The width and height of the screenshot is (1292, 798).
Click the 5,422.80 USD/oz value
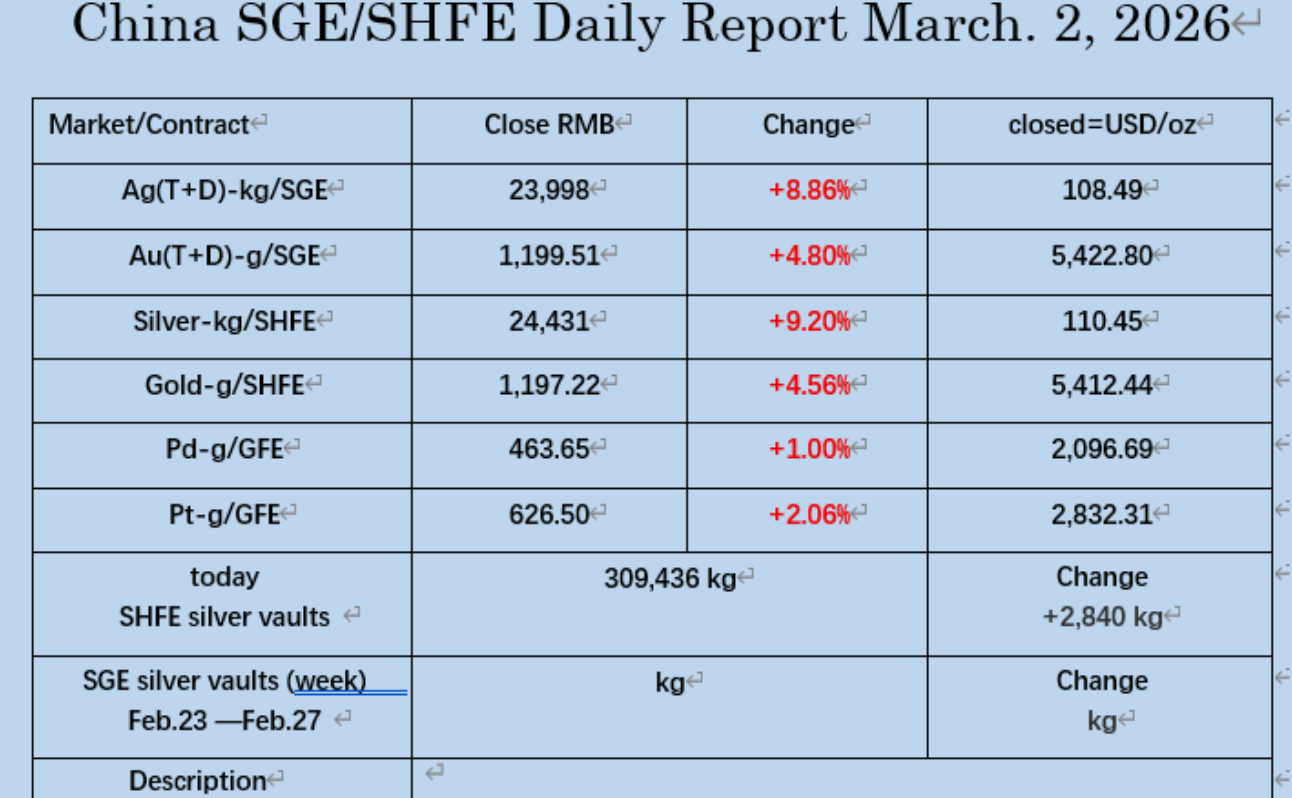tap(1101, 255)
